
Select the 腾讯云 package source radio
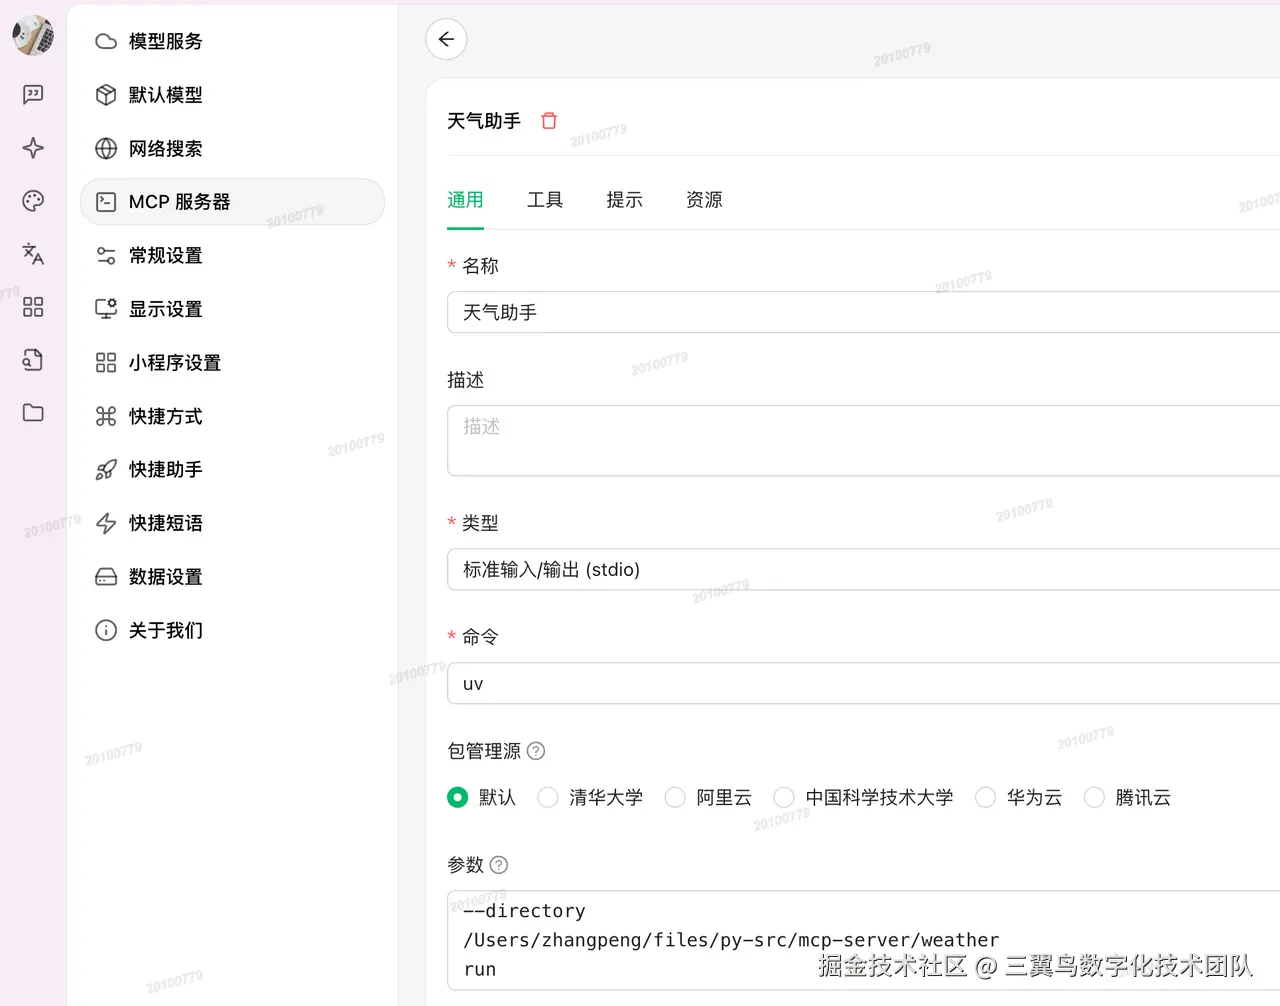[1095, 797]
